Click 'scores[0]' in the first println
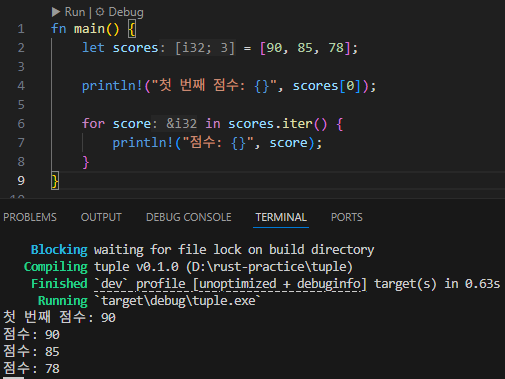This screenshot has width=505, height=379. 327,86
